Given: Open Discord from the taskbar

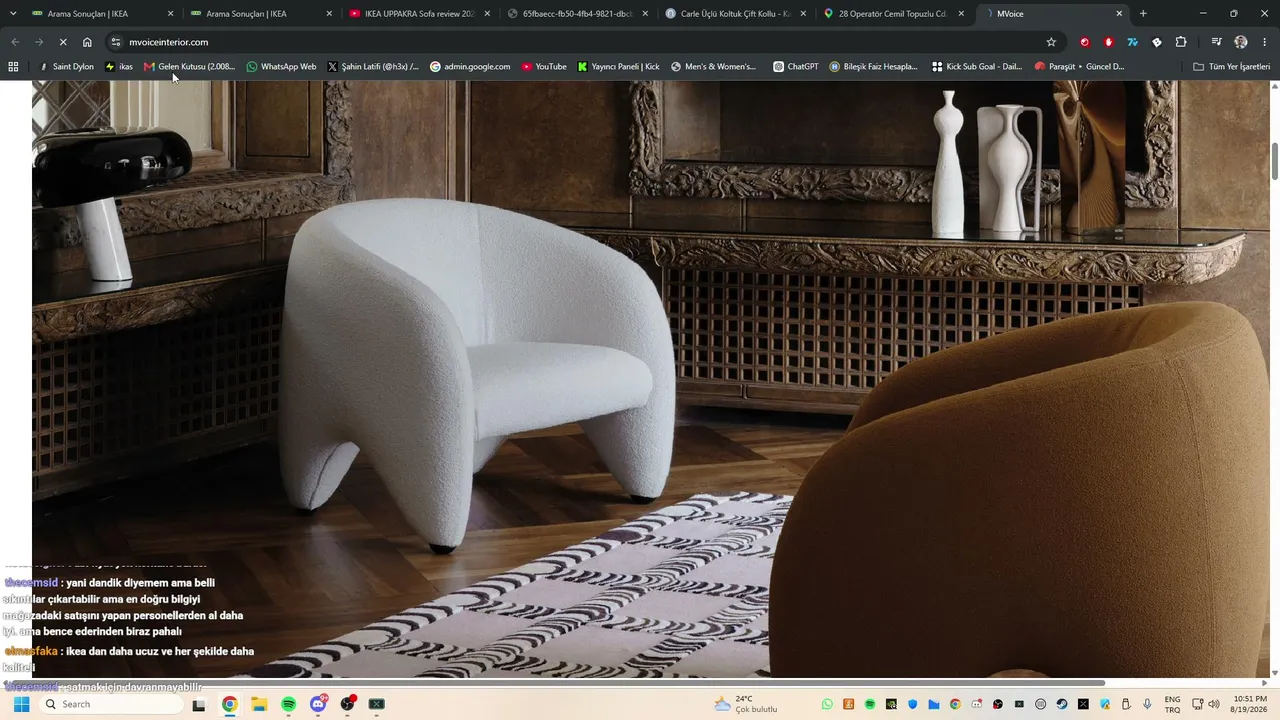Looking at the screenshot, I should pyautogui.click(x=318, y=704).
